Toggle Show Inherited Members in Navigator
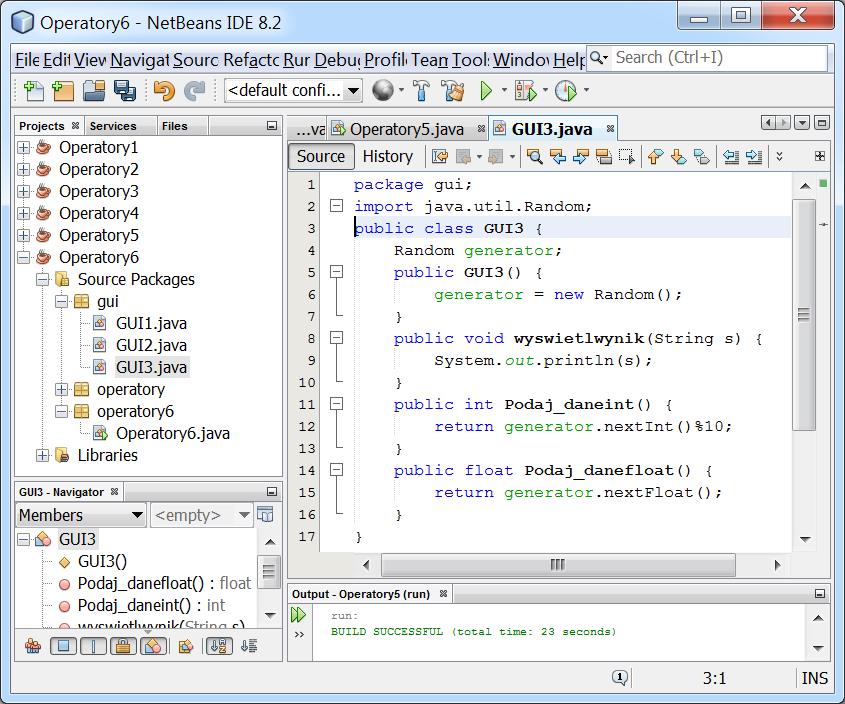The width and height of the screenshot is (845, 704). 33,646
